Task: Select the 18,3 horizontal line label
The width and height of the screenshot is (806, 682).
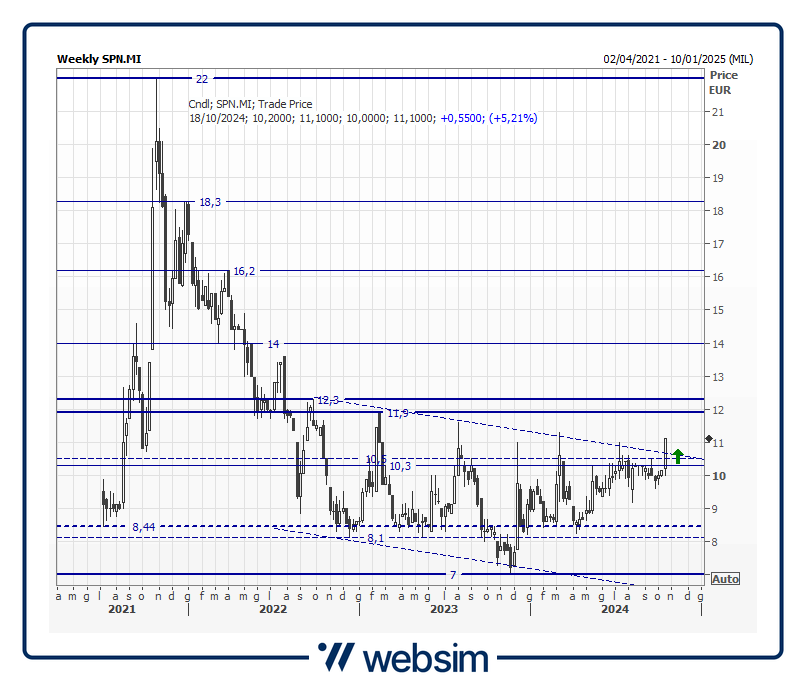Action: [x=210, y=202]
